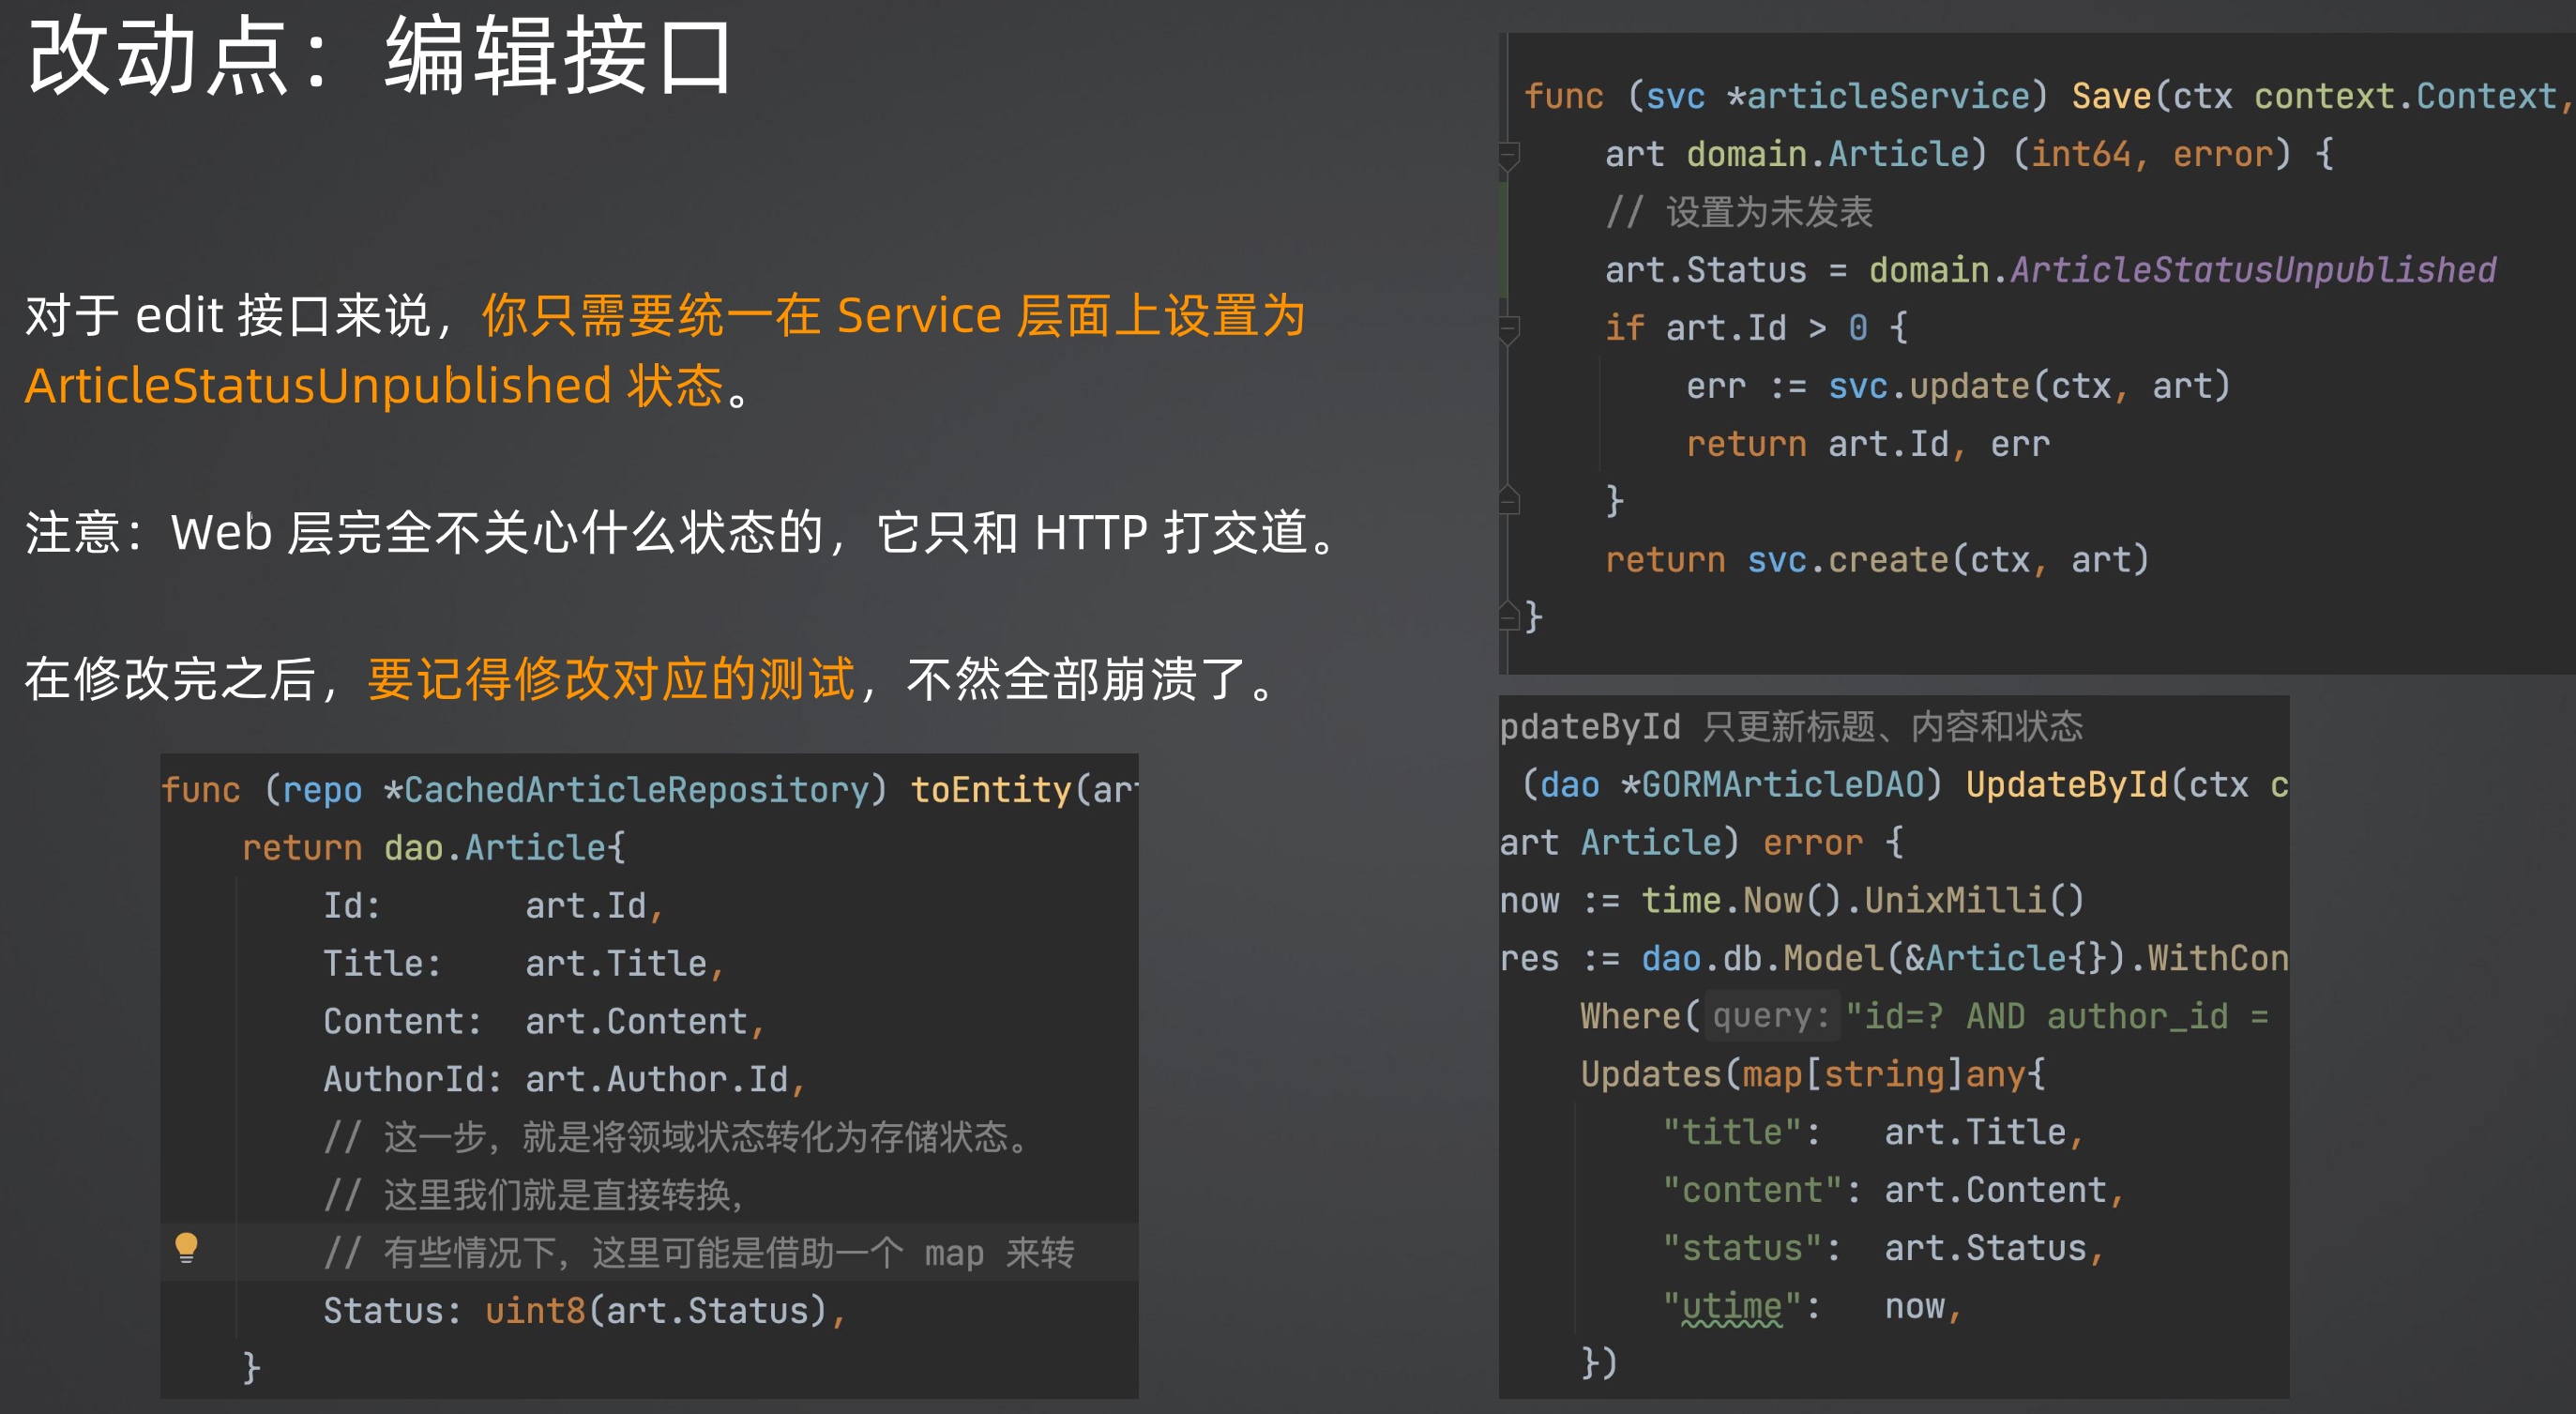This screenshot has width=2576, height=1414.
Task: Click the note 'Web 层完全不关心什么状态的'
Action: (x=497, y=533)
